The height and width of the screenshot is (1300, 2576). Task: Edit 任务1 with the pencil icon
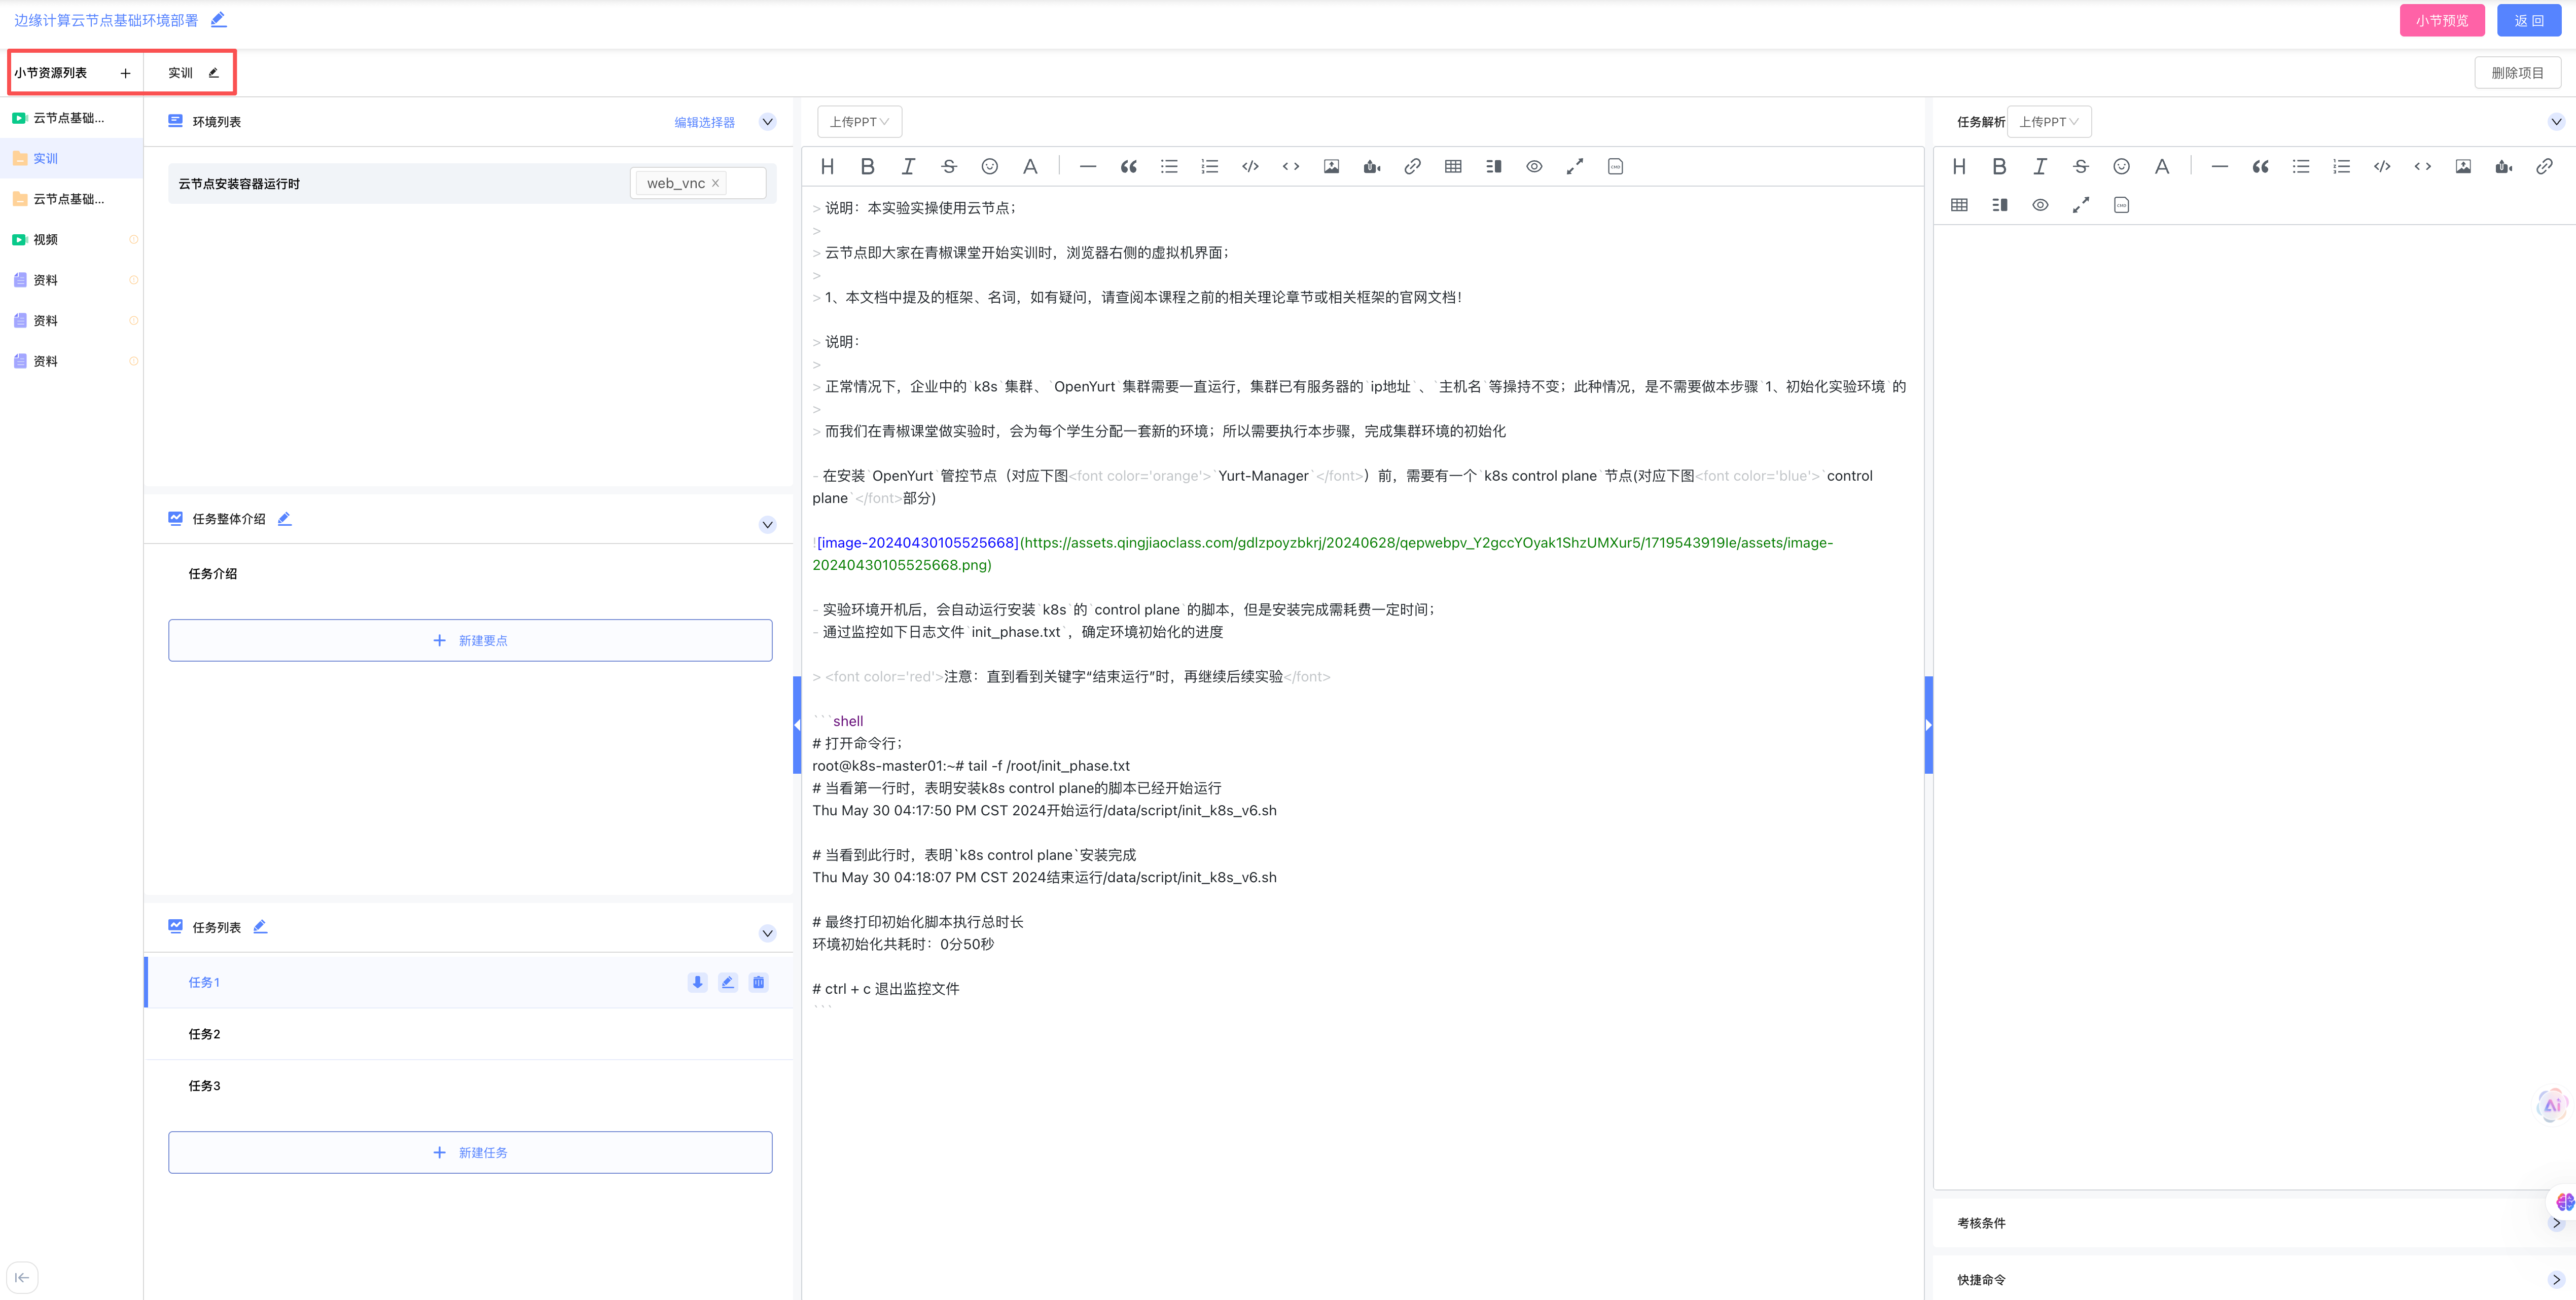(728, 982)
